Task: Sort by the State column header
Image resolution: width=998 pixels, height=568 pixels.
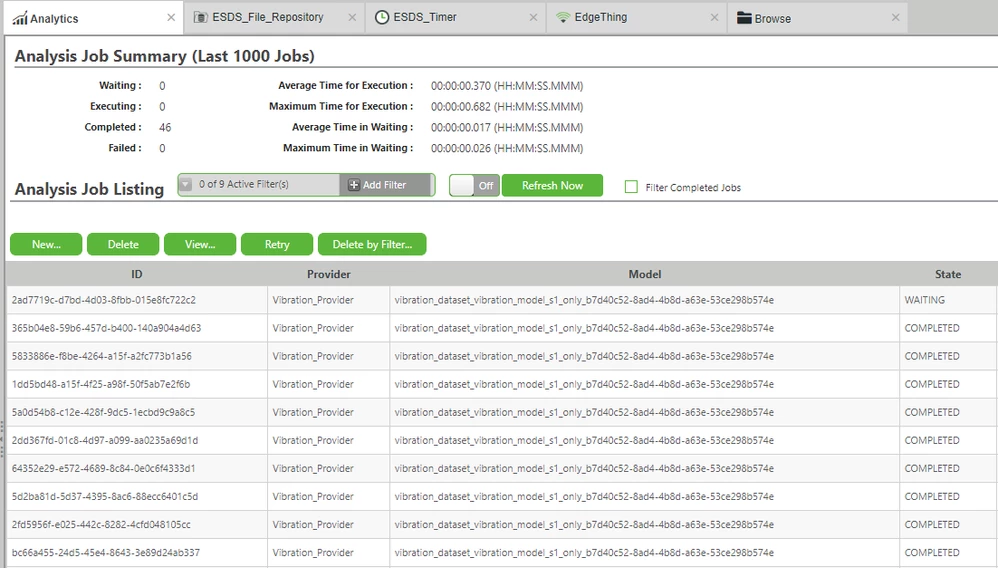Action: (948, 274)
